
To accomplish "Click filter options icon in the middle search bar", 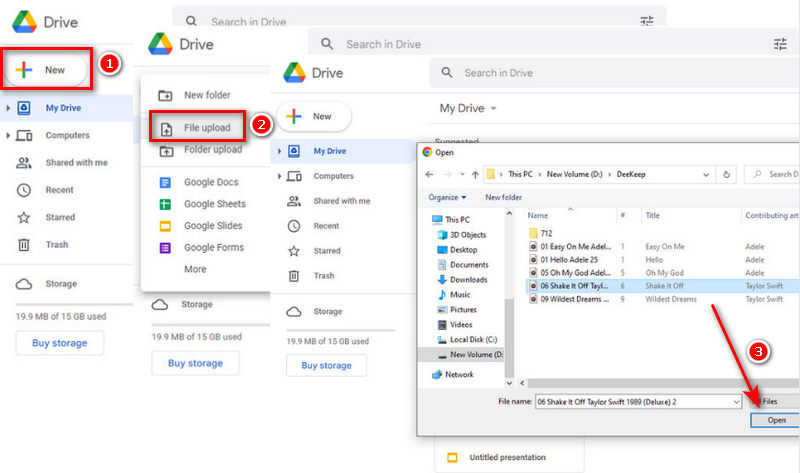I will point(780,44).
